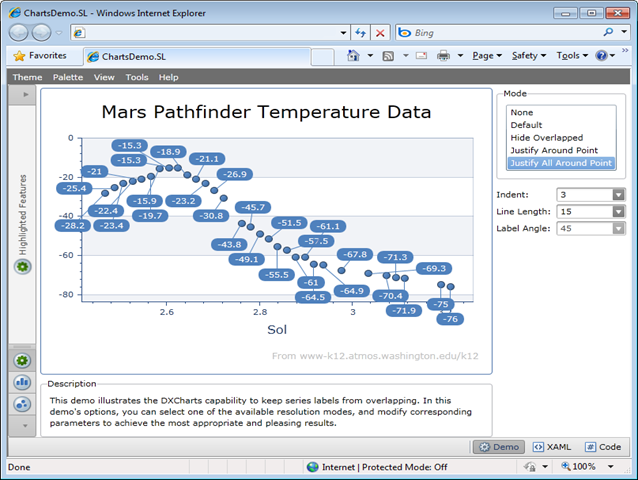Open the Safety menu
This screenshot has height=480, width=638.
coord(529,56)
